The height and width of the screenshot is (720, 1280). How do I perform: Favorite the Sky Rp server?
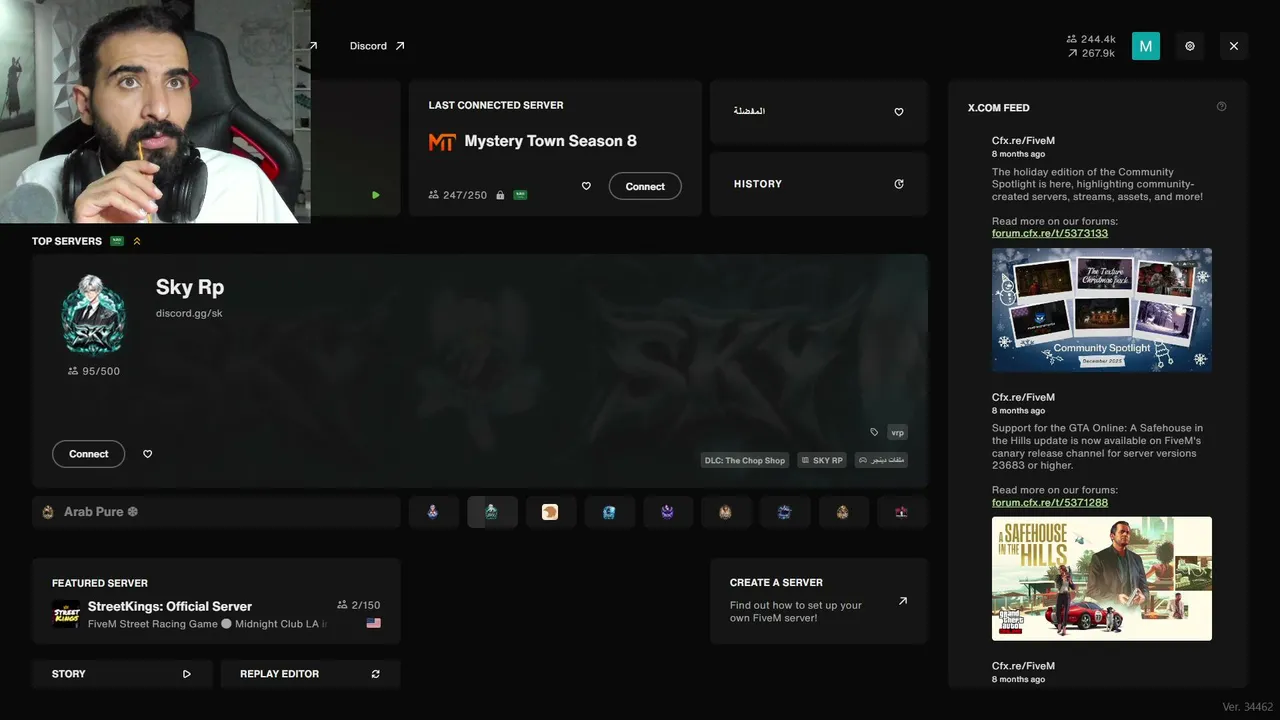[x=148, y=454]
